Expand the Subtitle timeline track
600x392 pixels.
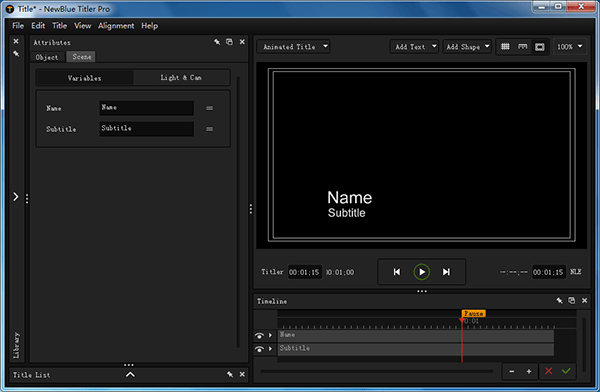point(271,349)
